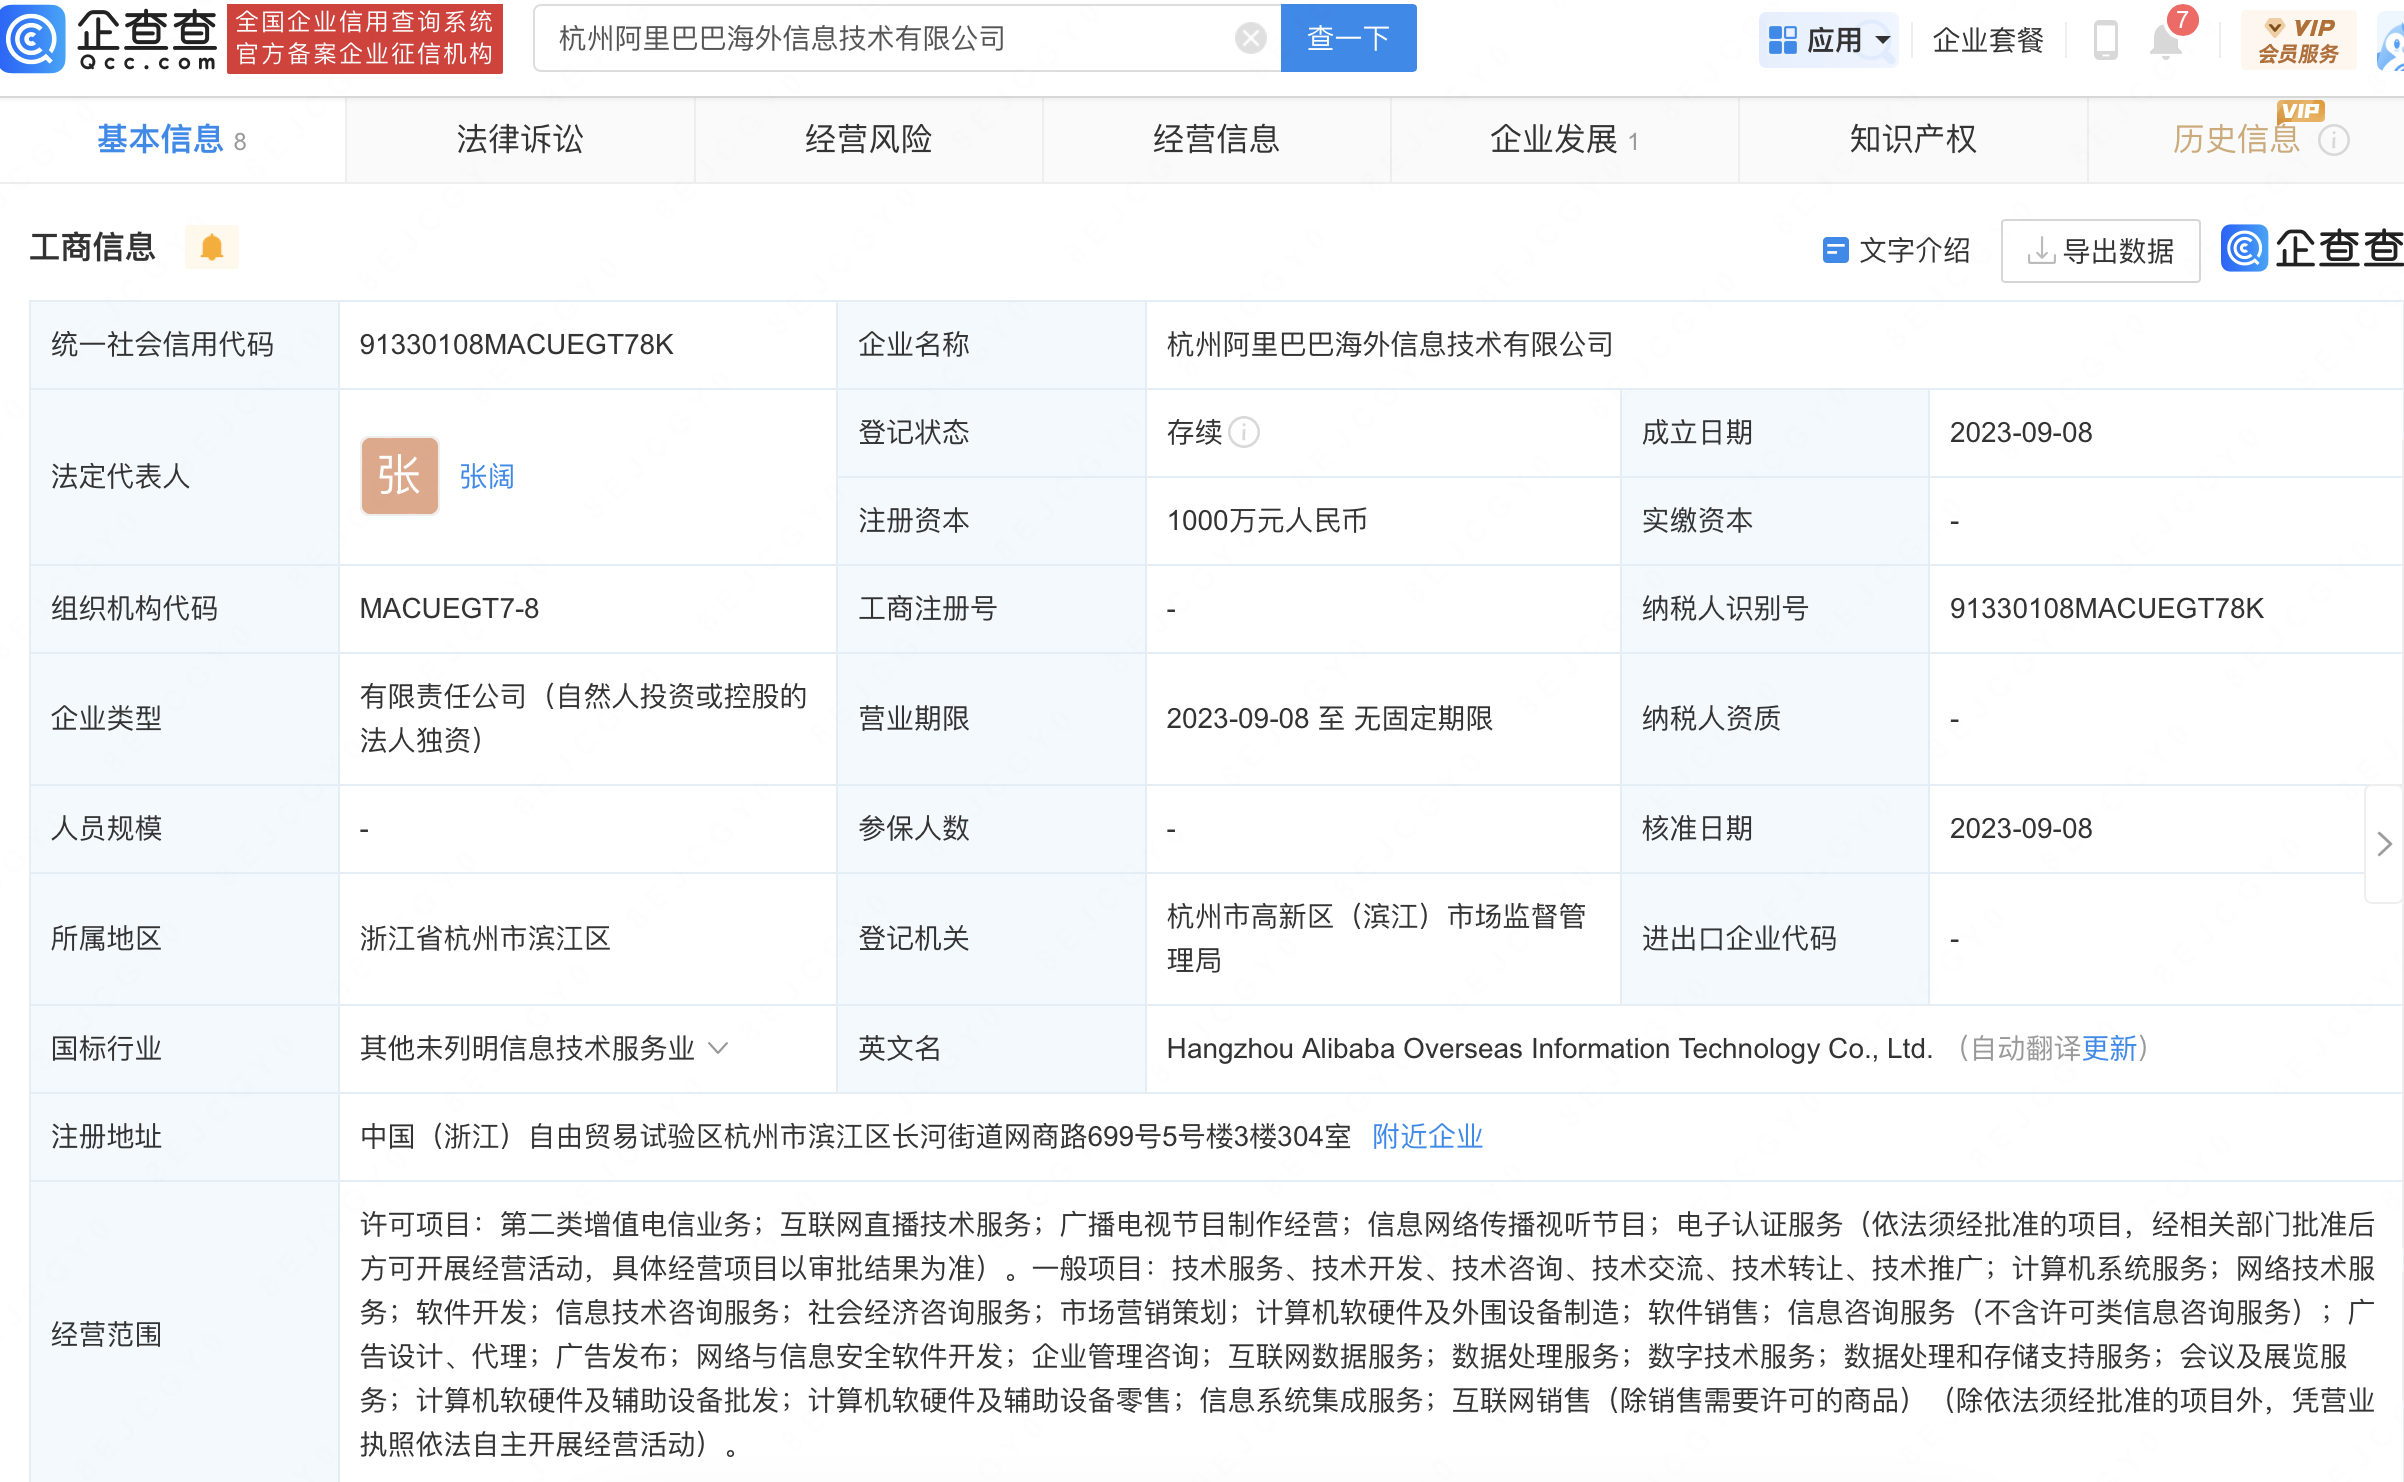Screen dimensions: 2404x1482
Task: Open notifications bell with 7 badge
Action: (x=2166, y=41)
